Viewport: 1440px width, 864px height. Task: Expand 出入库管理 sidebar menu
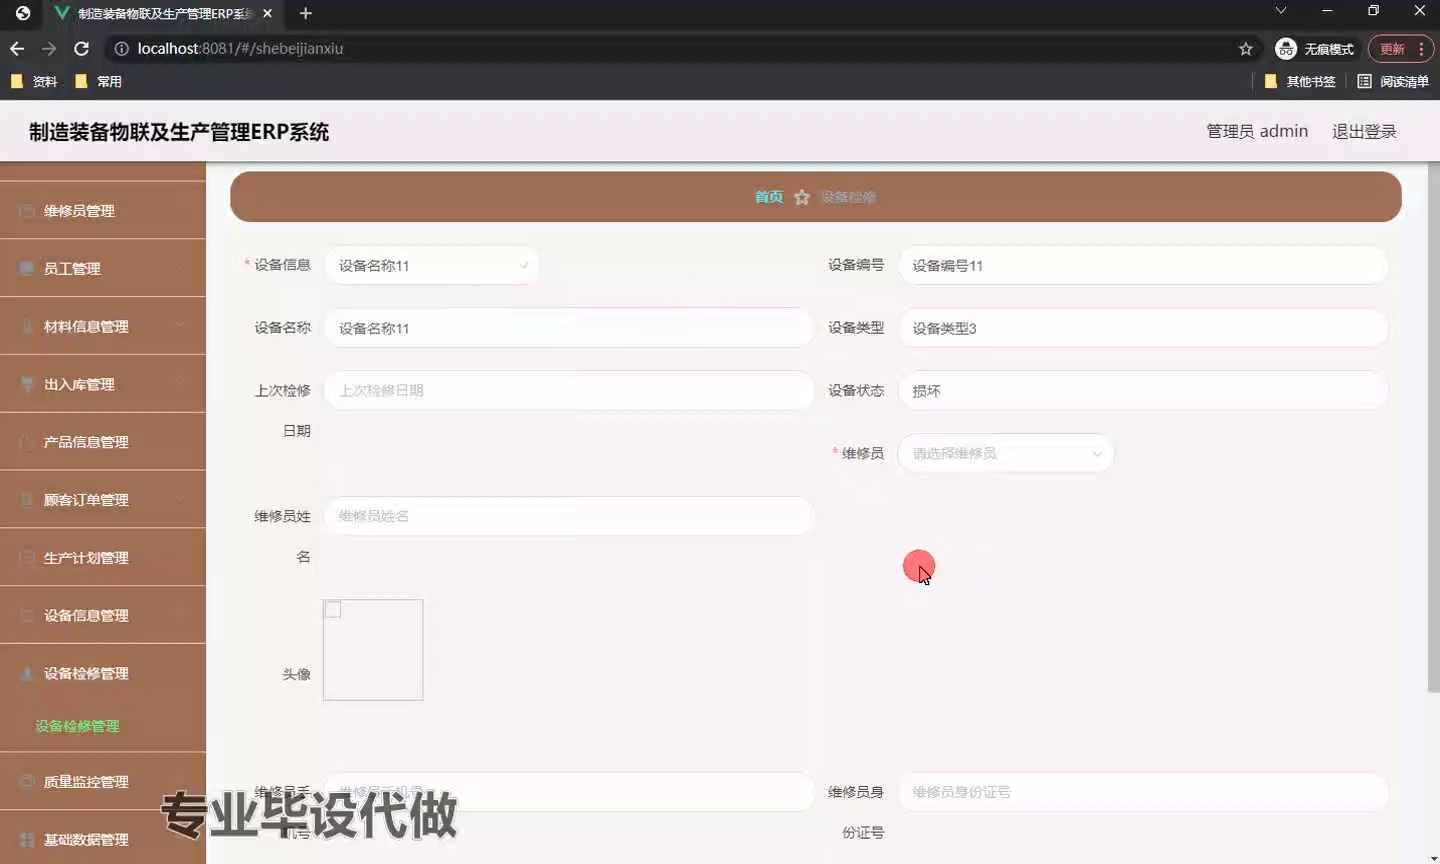click(x=102, y=384)
